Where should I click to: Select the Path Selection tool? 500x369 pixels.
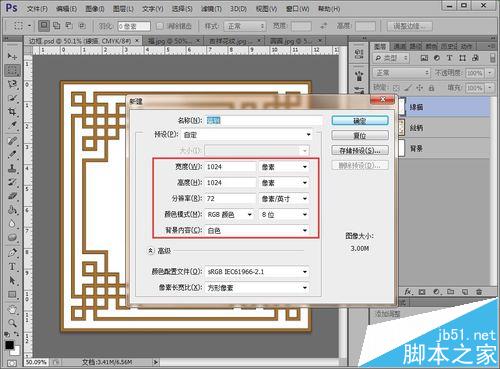[x=12, y=281]
